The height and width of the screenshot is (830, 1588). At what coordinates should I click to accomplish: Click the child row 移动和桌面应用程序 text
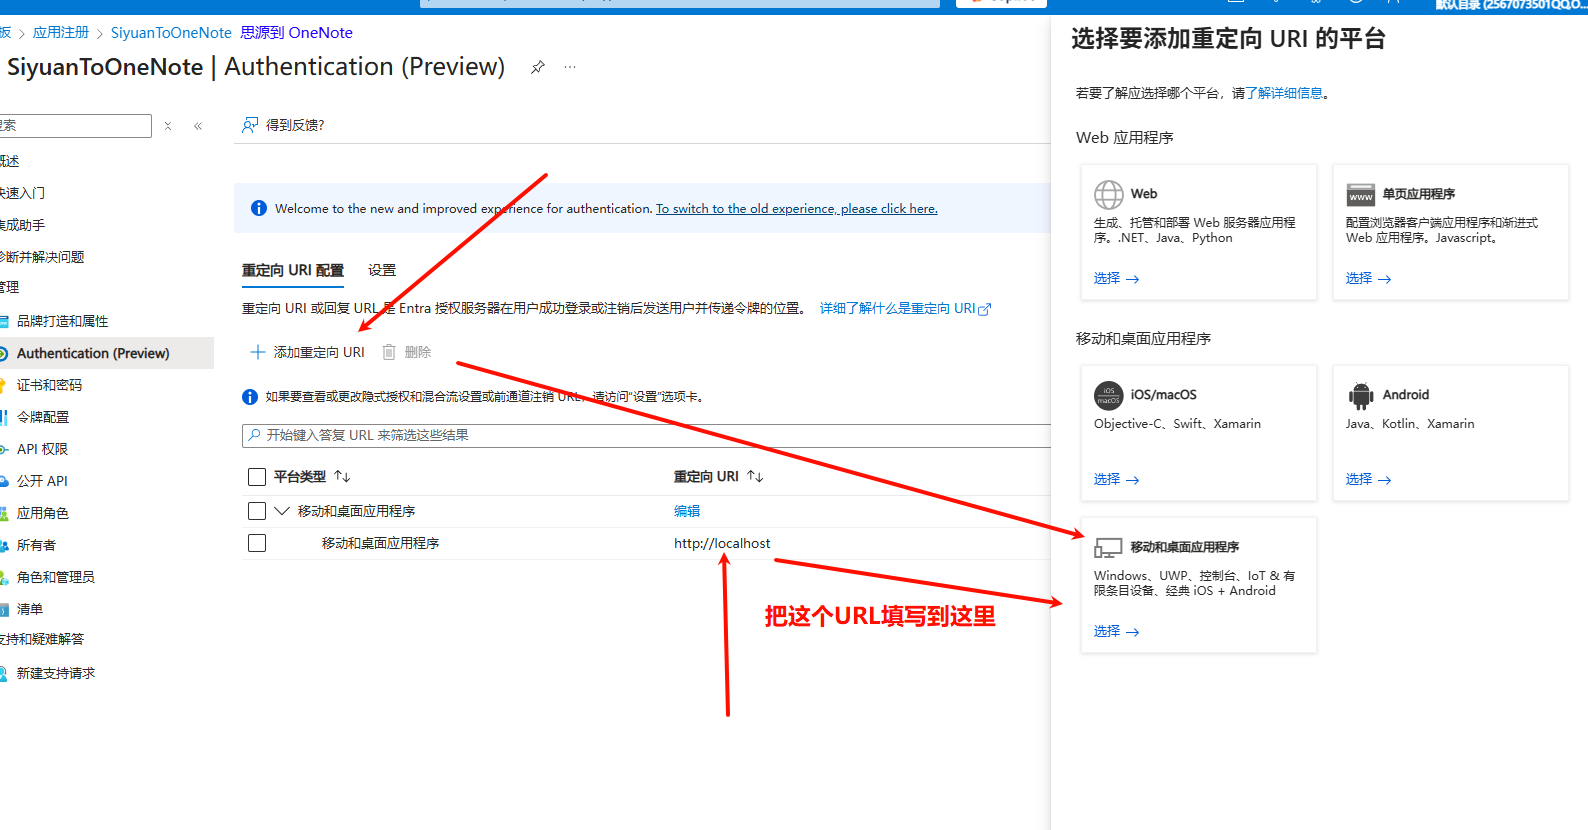(380, 543)
